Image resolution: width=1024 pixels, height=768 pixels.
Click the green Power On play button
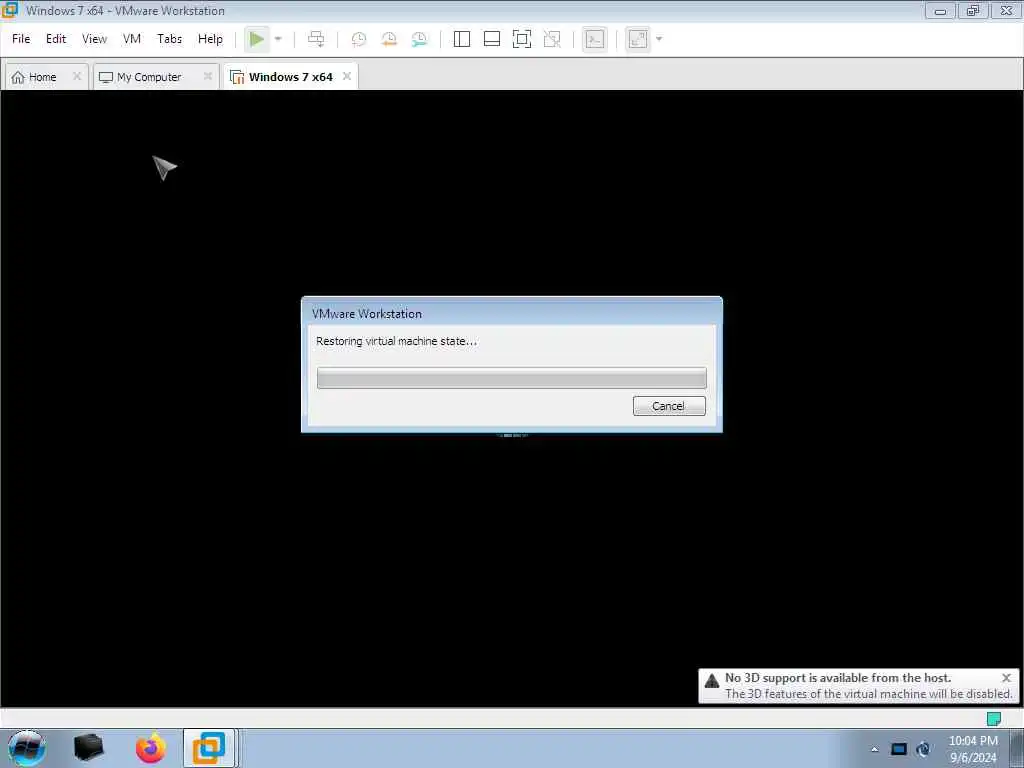click(x=257, y=39)
